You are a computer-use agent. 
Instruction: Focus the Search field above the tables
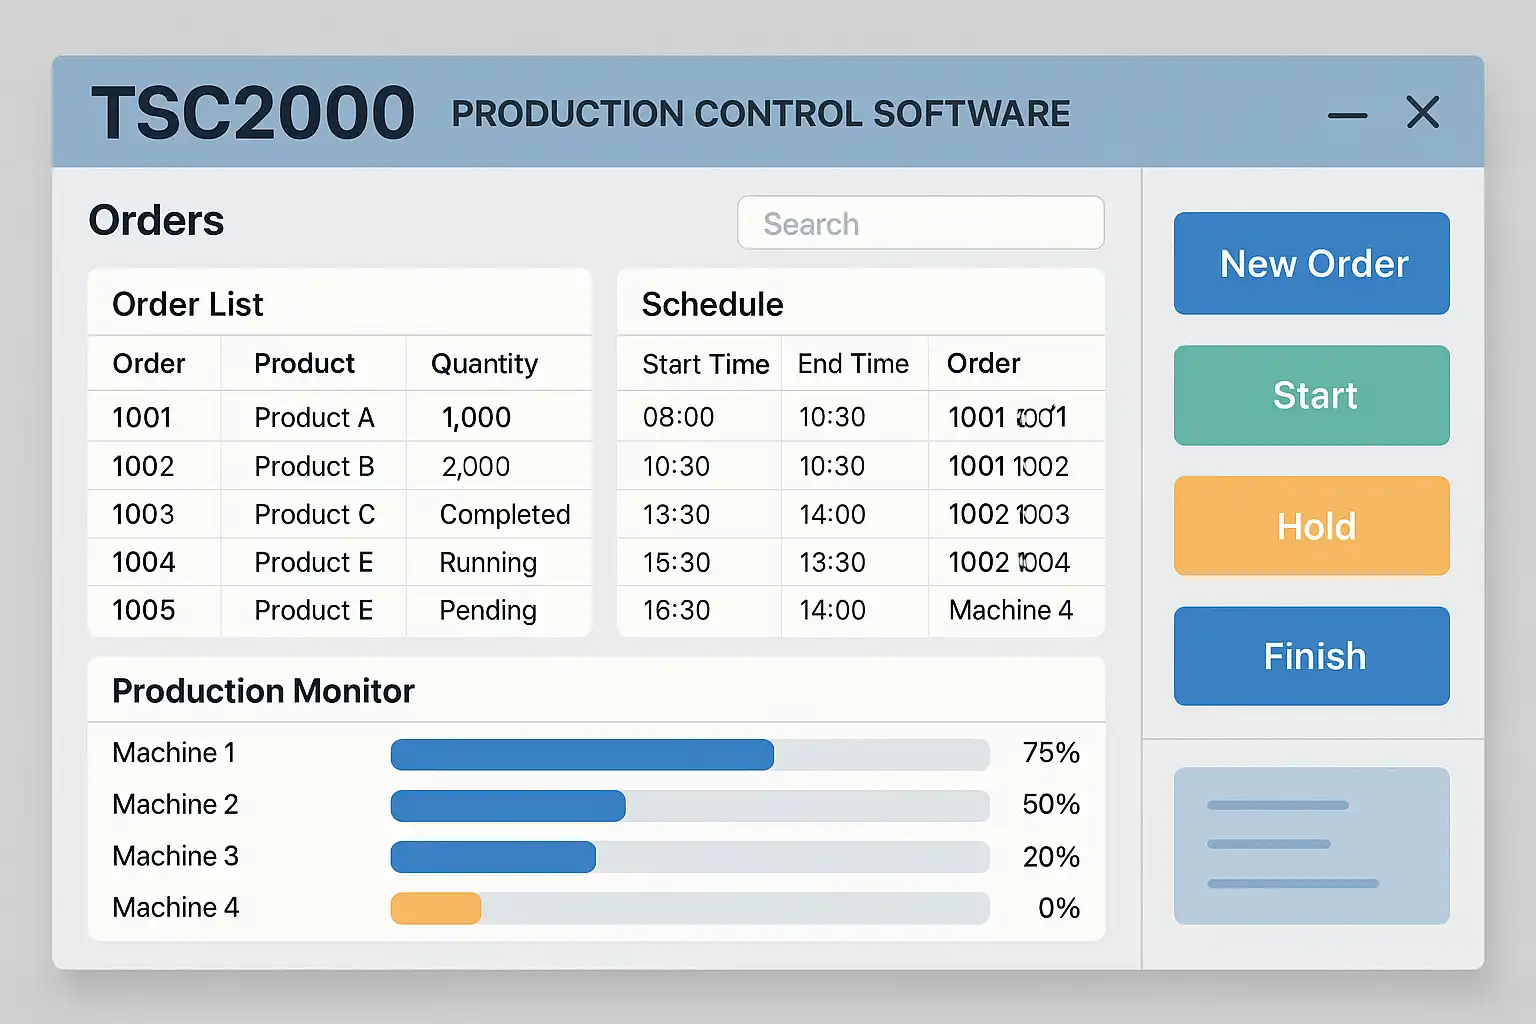click(x=921, y=223)
